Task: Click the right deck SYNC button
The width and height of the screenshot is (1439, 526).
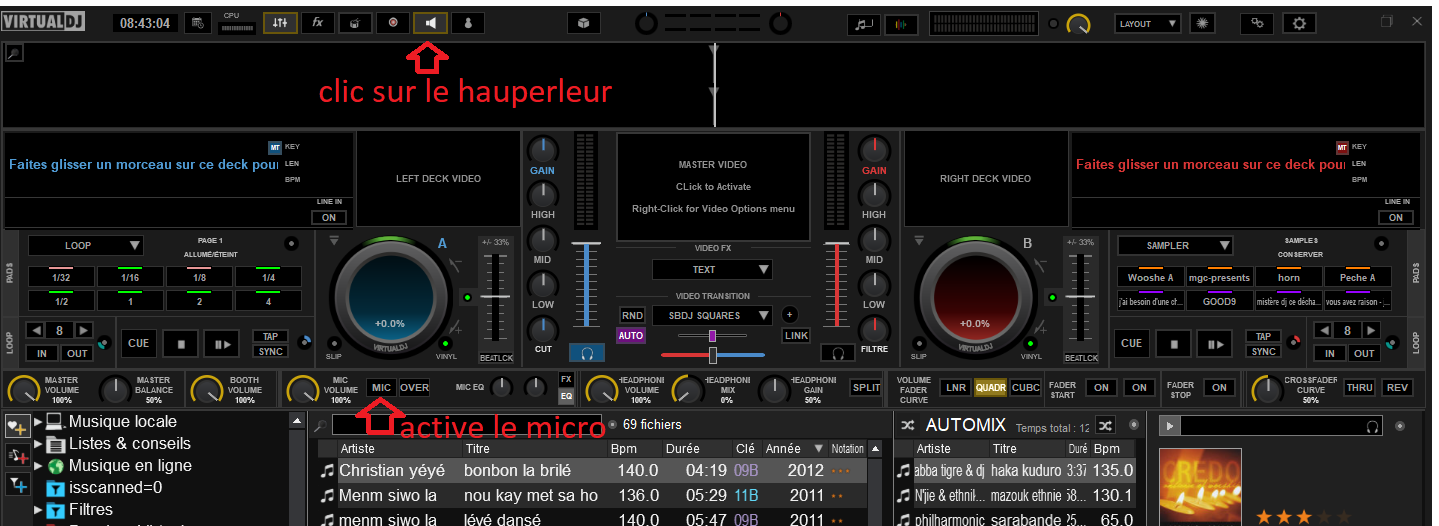Action: coord(1264,351)
